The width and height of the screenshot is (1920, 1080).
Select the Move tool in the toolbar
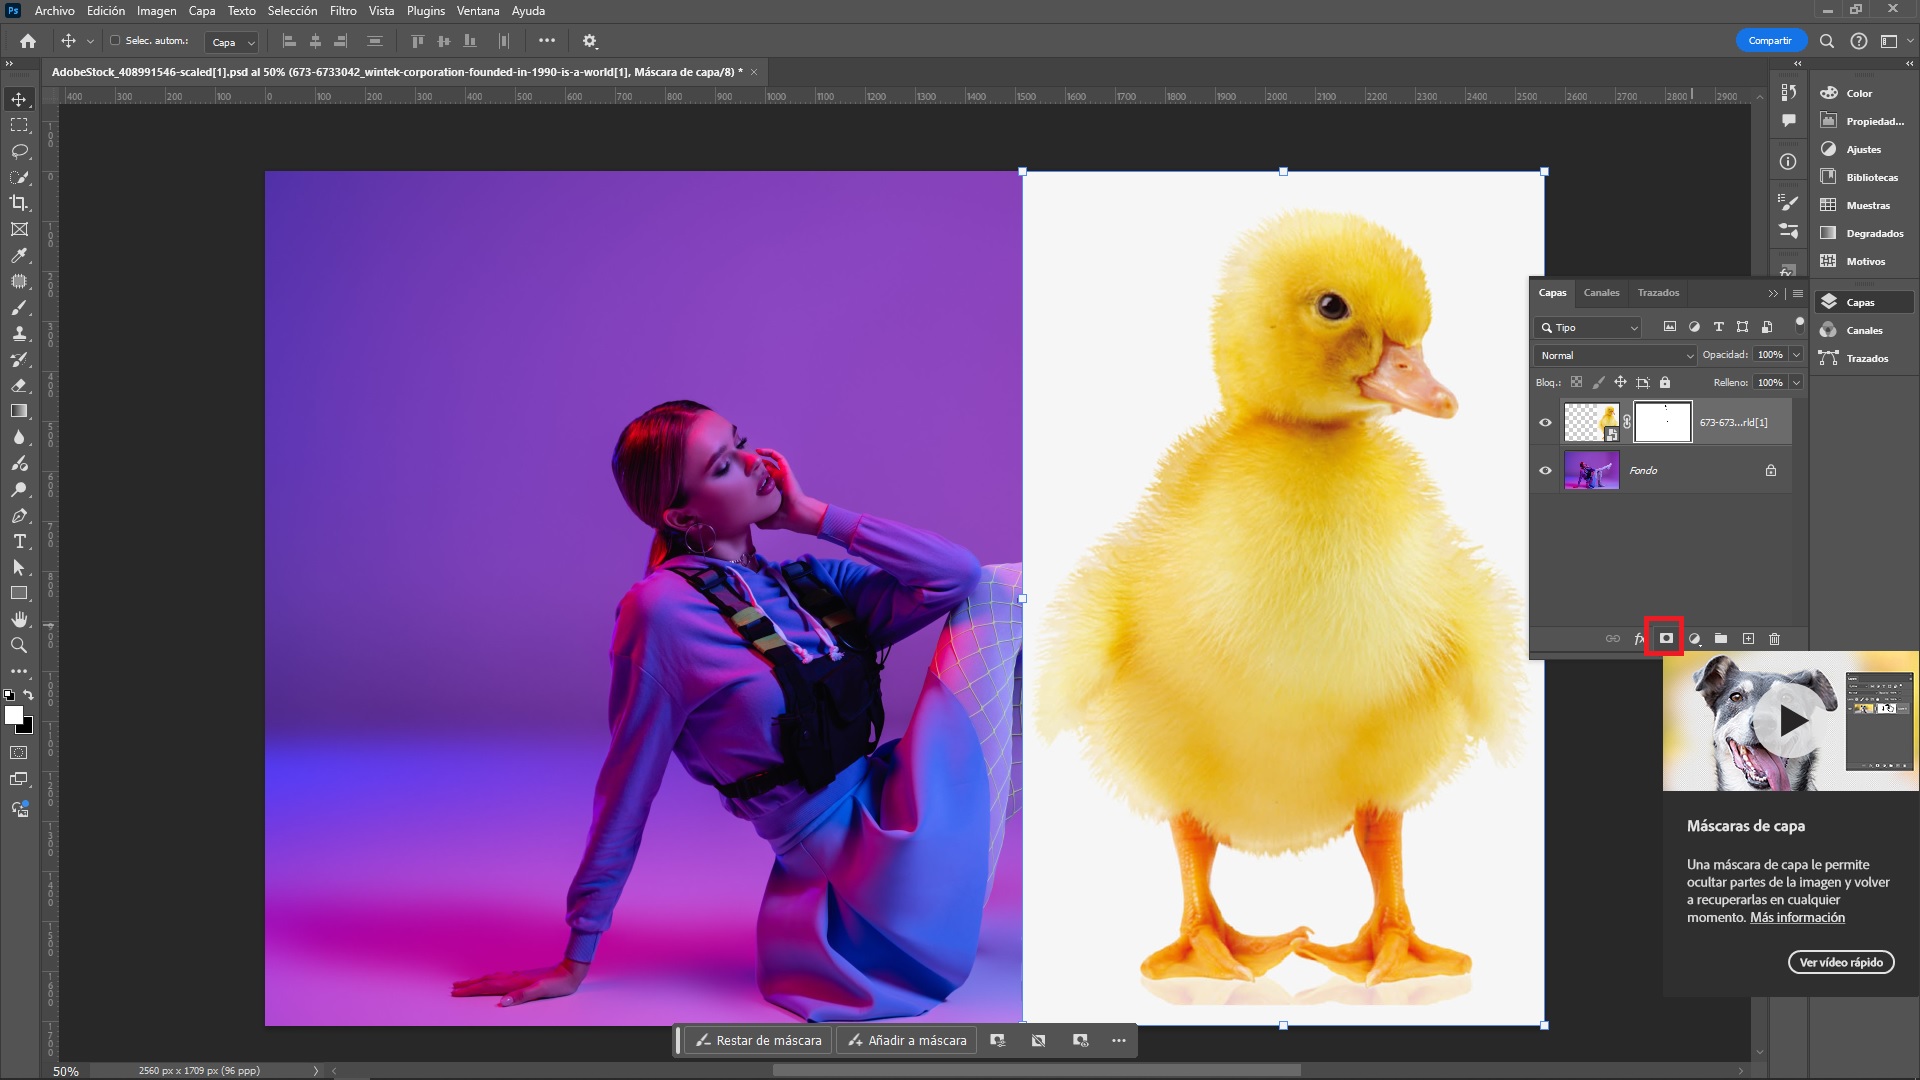[x=19, y=99]
